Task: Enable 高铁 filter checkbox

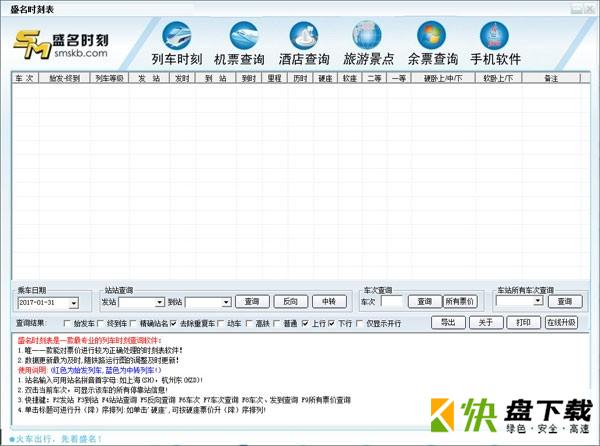Action: (249, 324)
